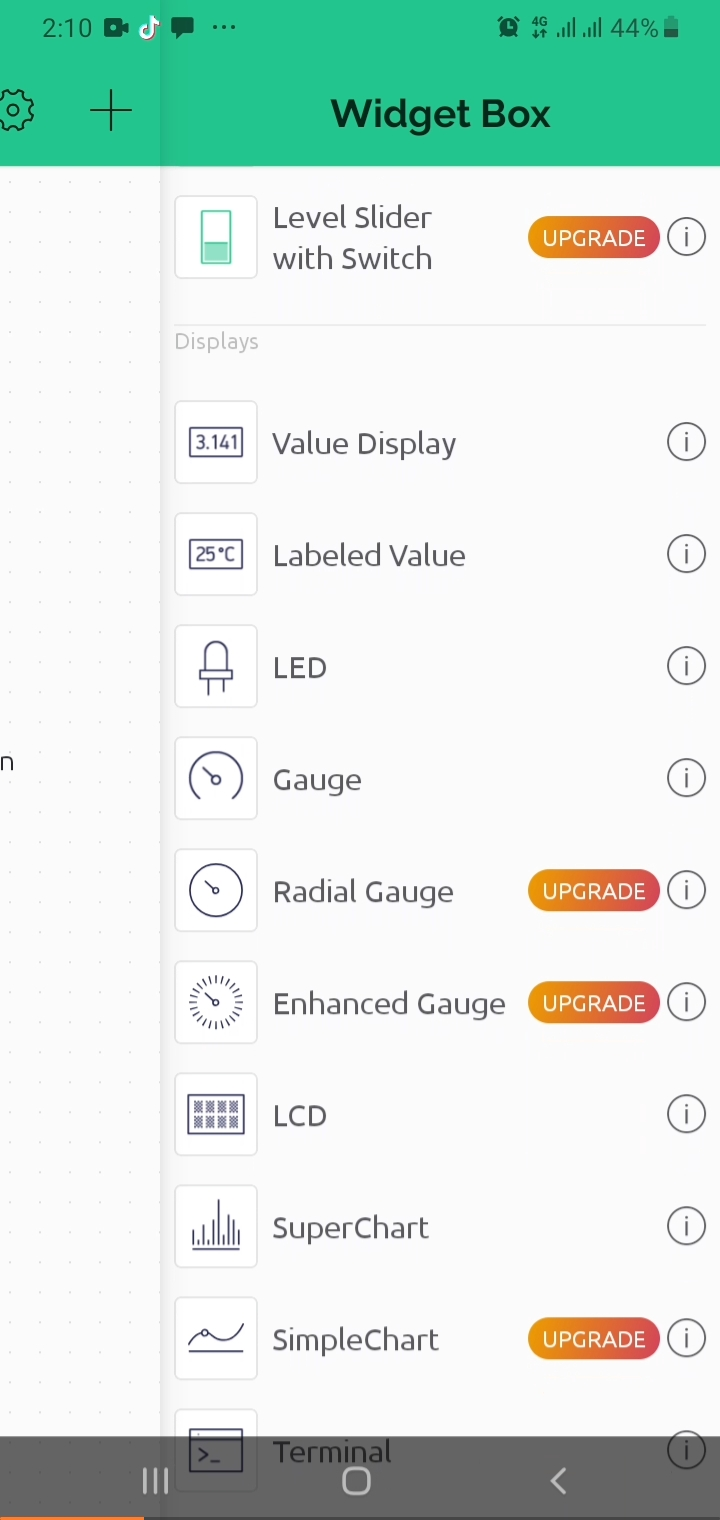This screenshot has height=1520, width=720.
Task: Show info for Value Display widget
Action: click(x=686, y=442)
